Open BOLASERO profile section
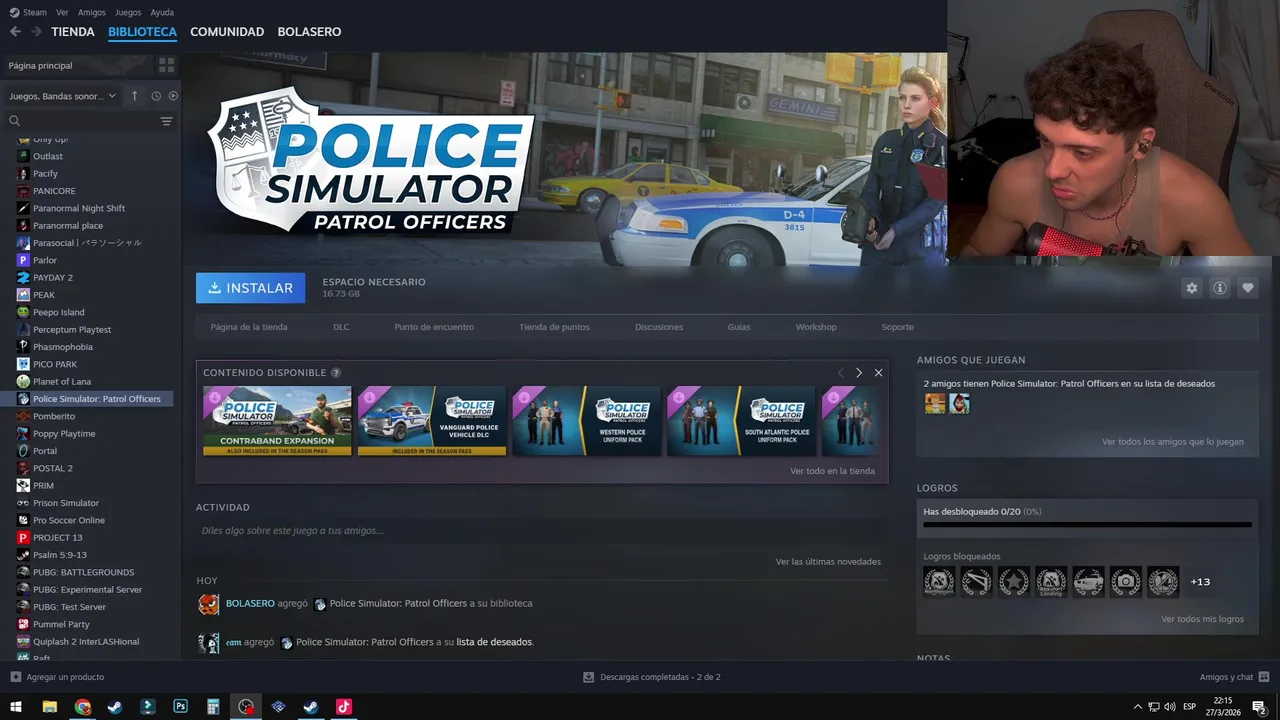1280x720 pixels. coord(309,32)
